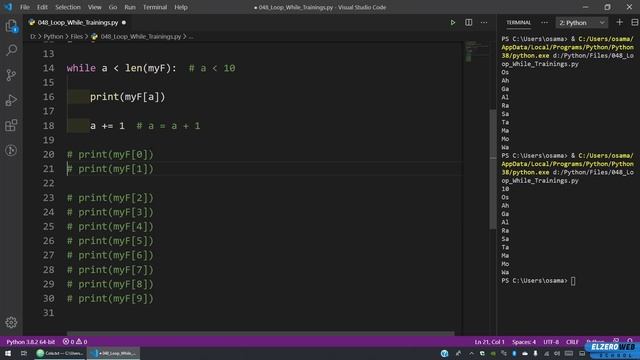Select the 048_Loop_While_Trainings.py editor tab
Viewport: 640px width, 360px height.
(77, 22)
